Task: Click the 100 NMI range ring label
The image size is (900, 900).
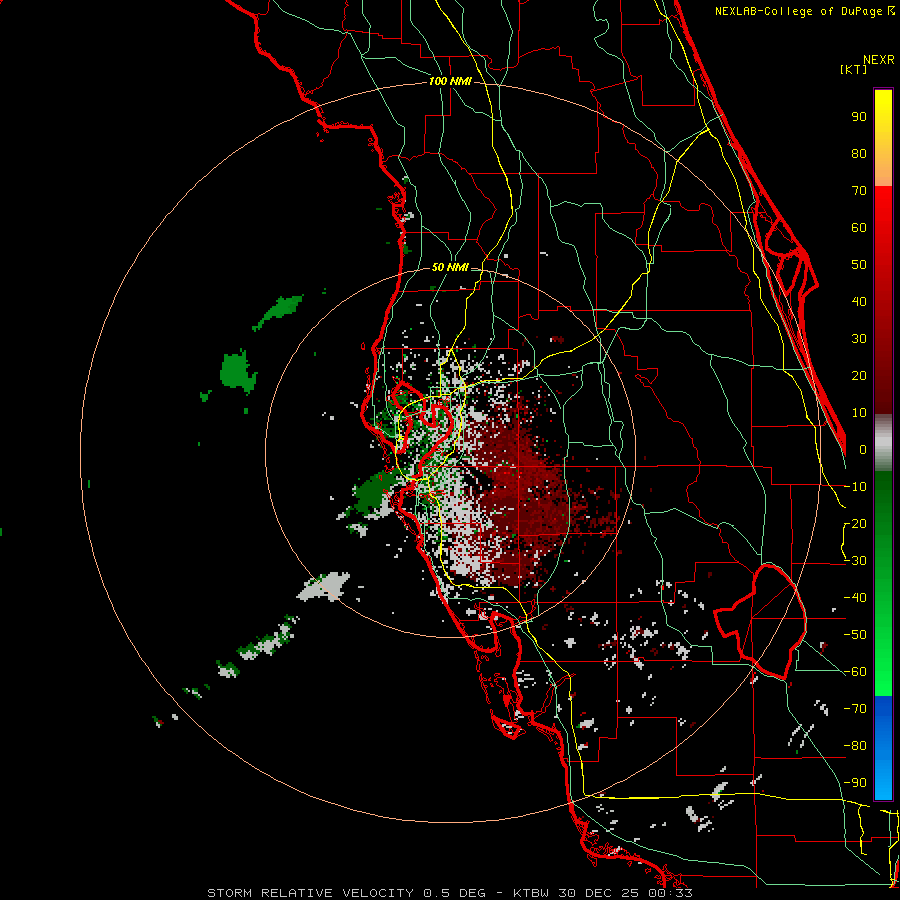Action: 450,81
